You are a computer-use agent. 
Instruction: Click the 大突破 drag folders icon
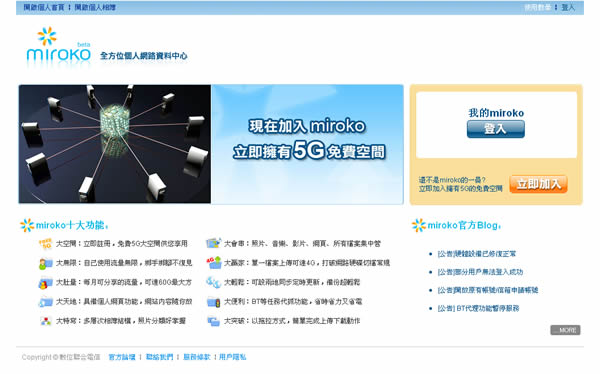214,321
